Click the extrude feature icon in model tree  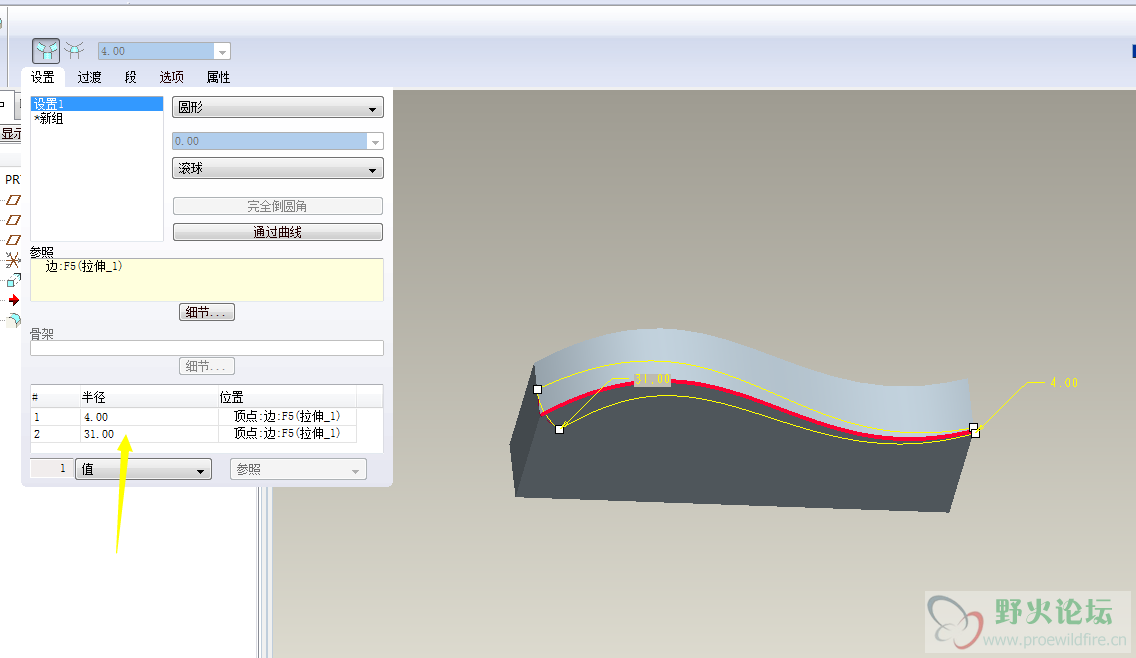14,280
